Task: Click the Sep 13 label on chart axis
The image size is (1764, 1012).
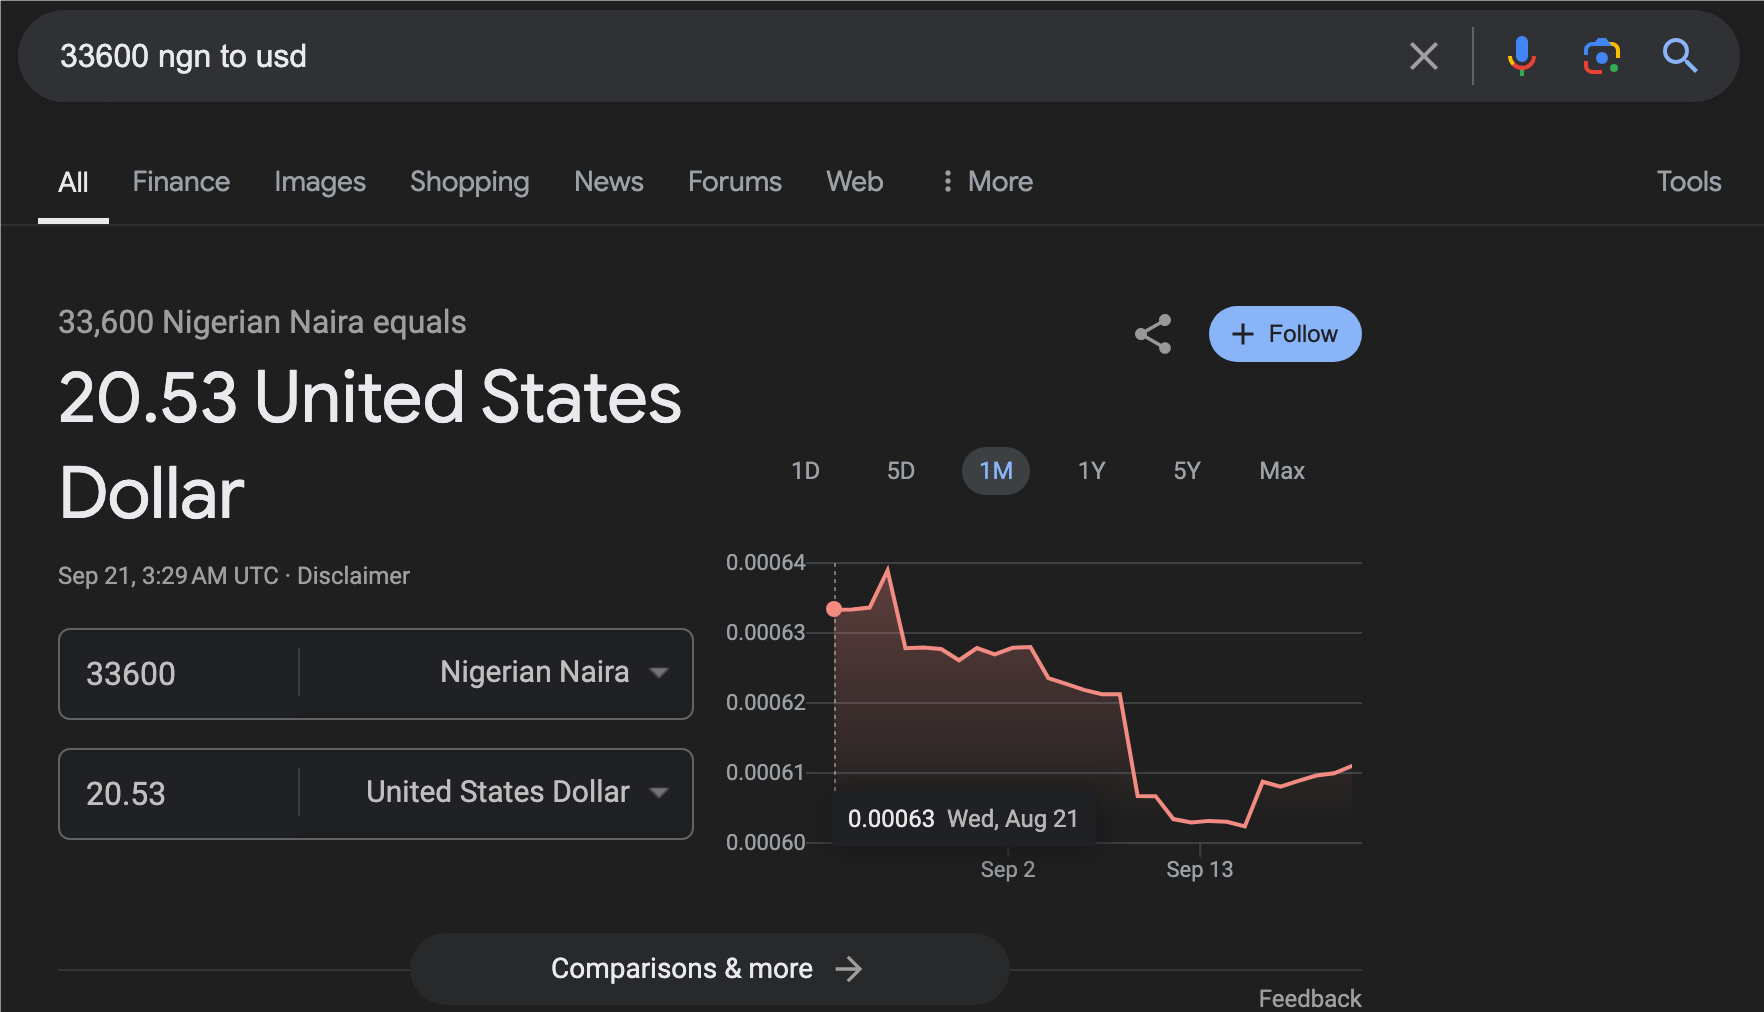Action: tap(1199, 870)
